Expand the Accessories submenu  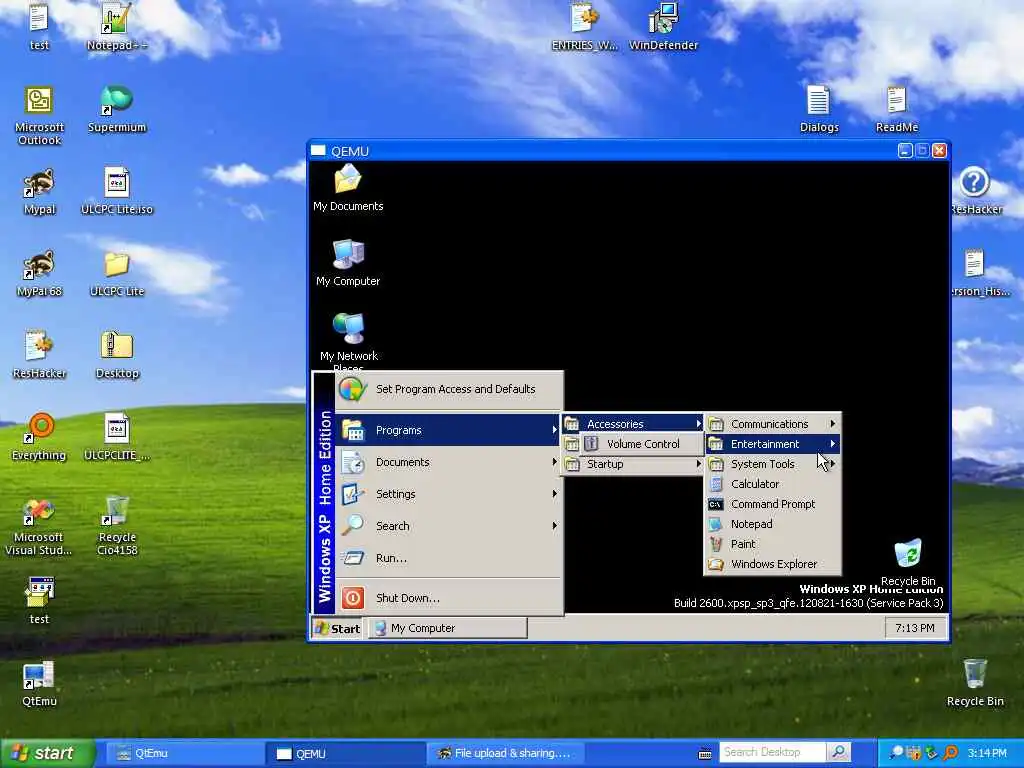point(632,424)
